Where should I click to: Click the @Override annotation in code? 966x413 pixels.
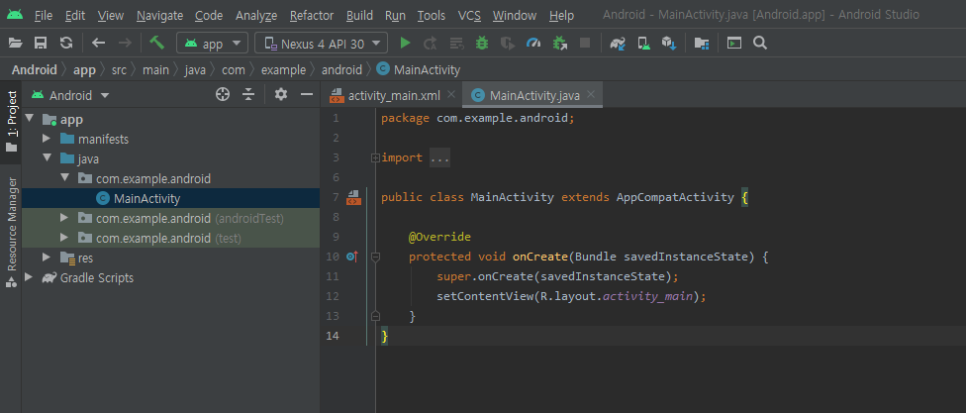pyautogui.click(x=439, y=237)
